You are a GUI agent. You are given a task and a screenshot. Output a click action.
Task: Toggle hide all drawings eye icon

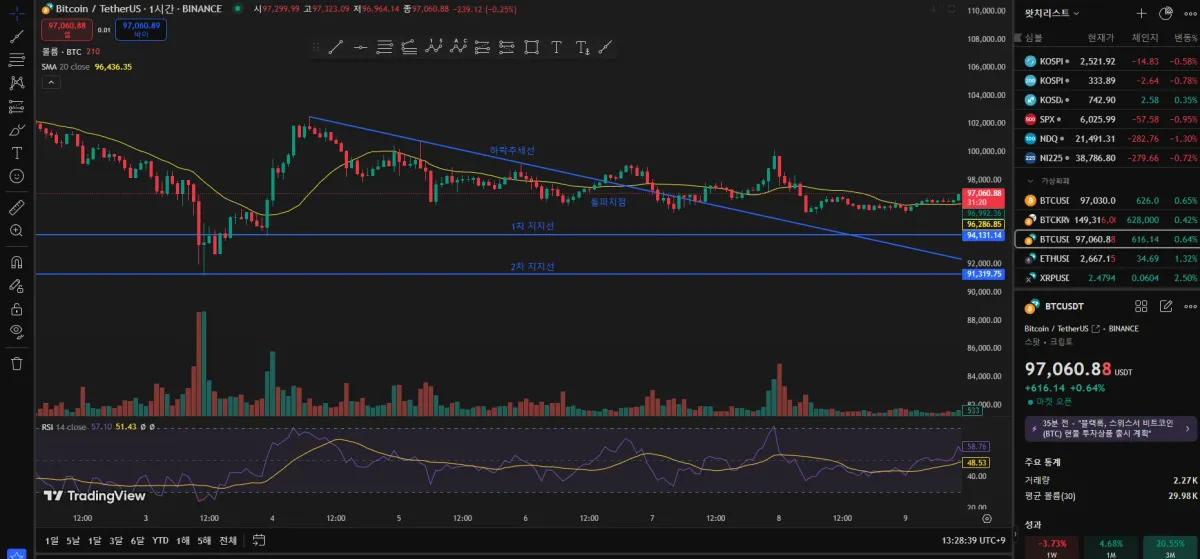16,330
